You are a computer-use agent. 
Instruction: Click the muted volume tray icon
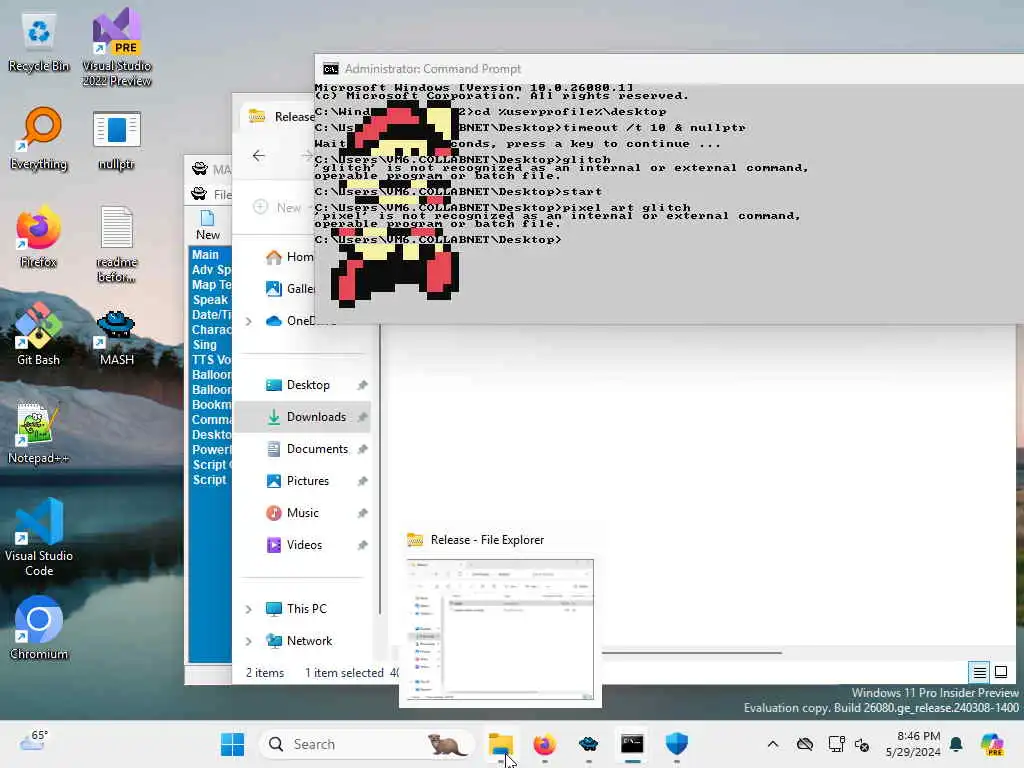(x=862, y=744)
